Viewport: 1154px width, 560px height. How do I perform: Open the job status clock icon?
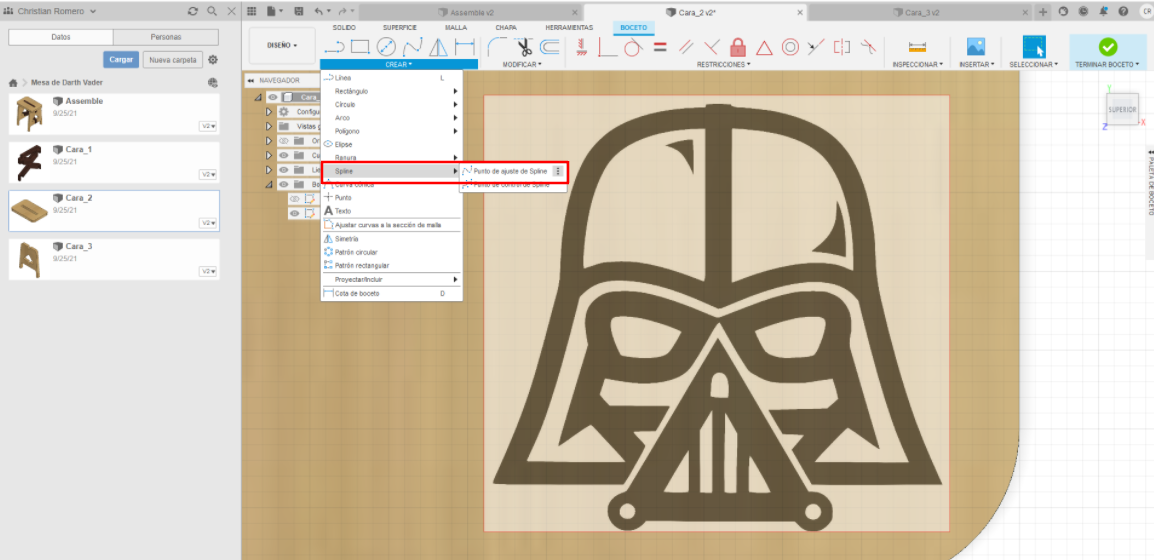pyautogui.click(x=1083, y=12)
